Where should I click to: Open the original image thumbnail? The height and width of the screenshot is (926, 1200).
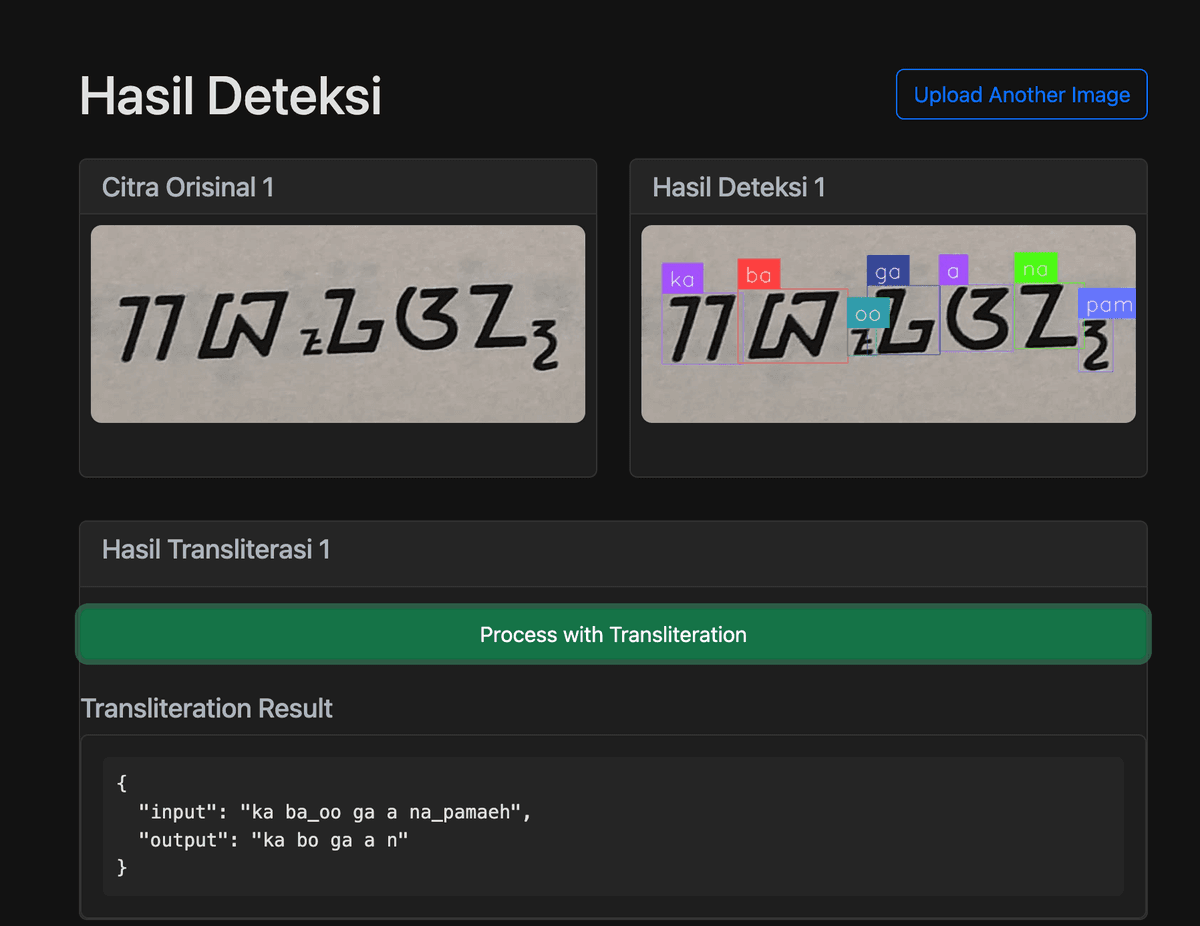(x=338, y=323)
